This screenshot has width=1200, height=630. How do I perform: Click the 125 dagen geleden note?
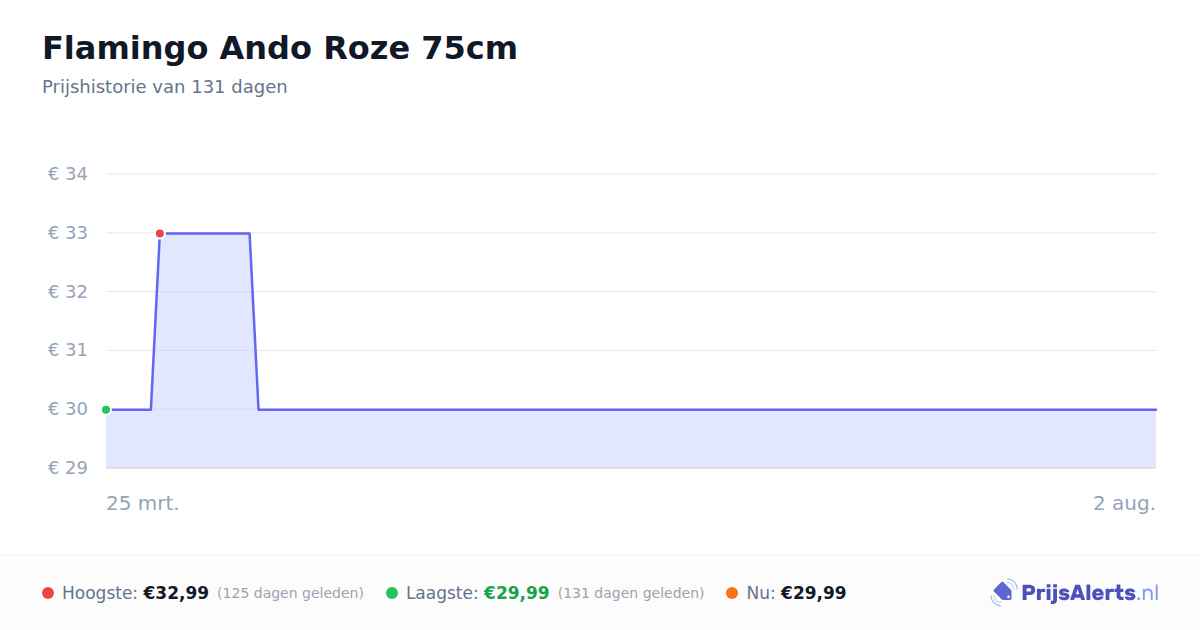tap(290, 593)
